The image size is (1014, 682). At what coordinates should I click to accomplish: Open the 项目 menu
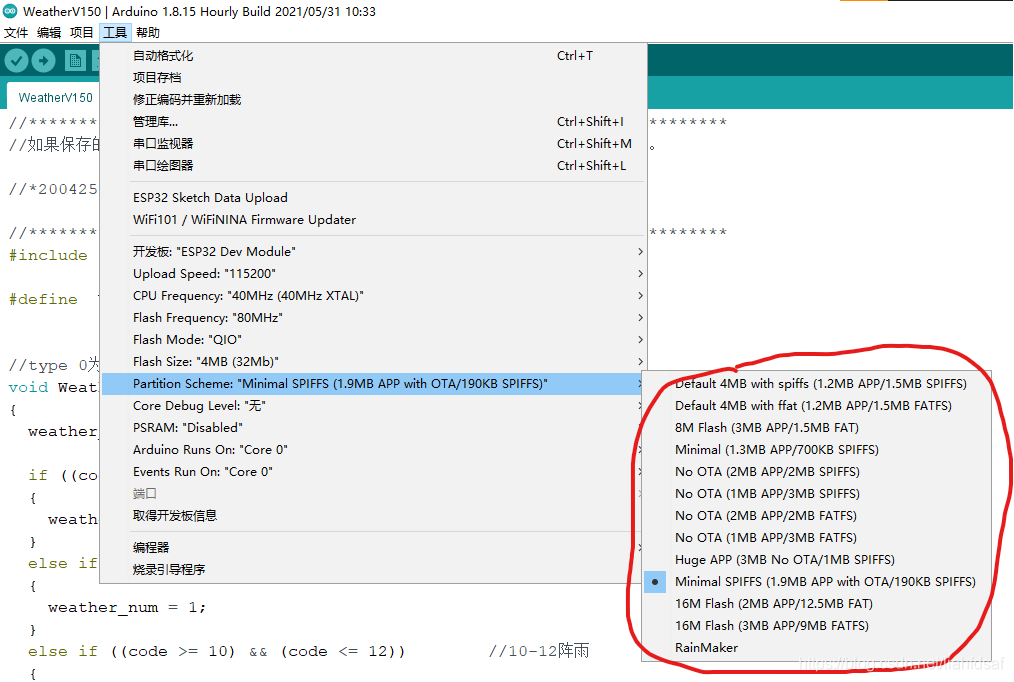[81, 32]
